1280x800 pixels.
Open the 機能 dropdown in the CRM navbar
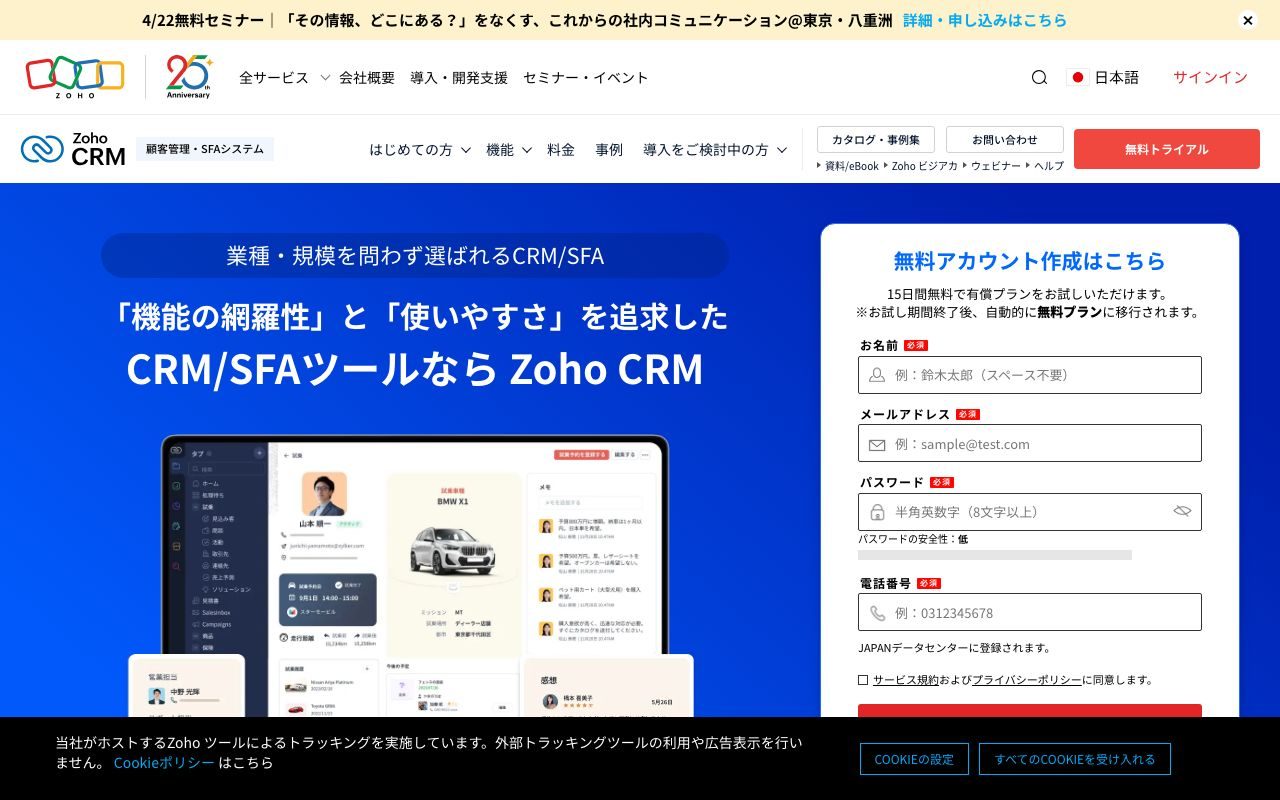[501, 149]
